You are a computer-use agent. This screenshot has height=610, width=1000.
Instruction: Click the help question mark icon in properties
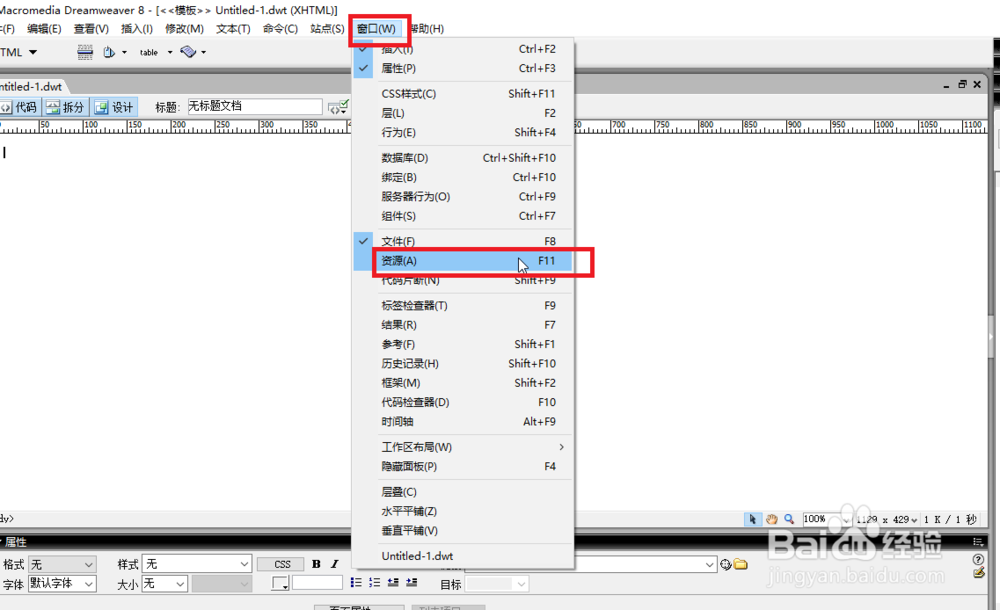click(x=978, y=559)
